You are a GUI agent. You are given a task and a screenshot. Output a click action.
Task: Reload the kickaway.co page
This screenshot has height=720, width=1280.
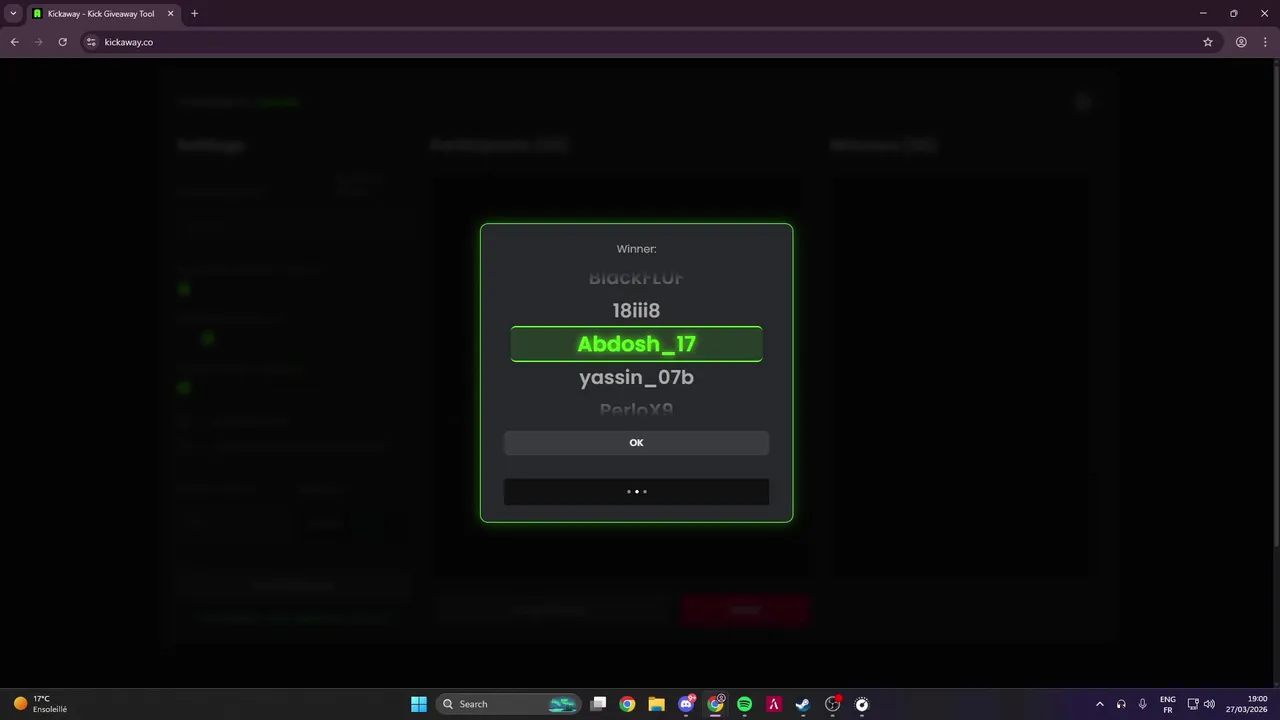62,42
